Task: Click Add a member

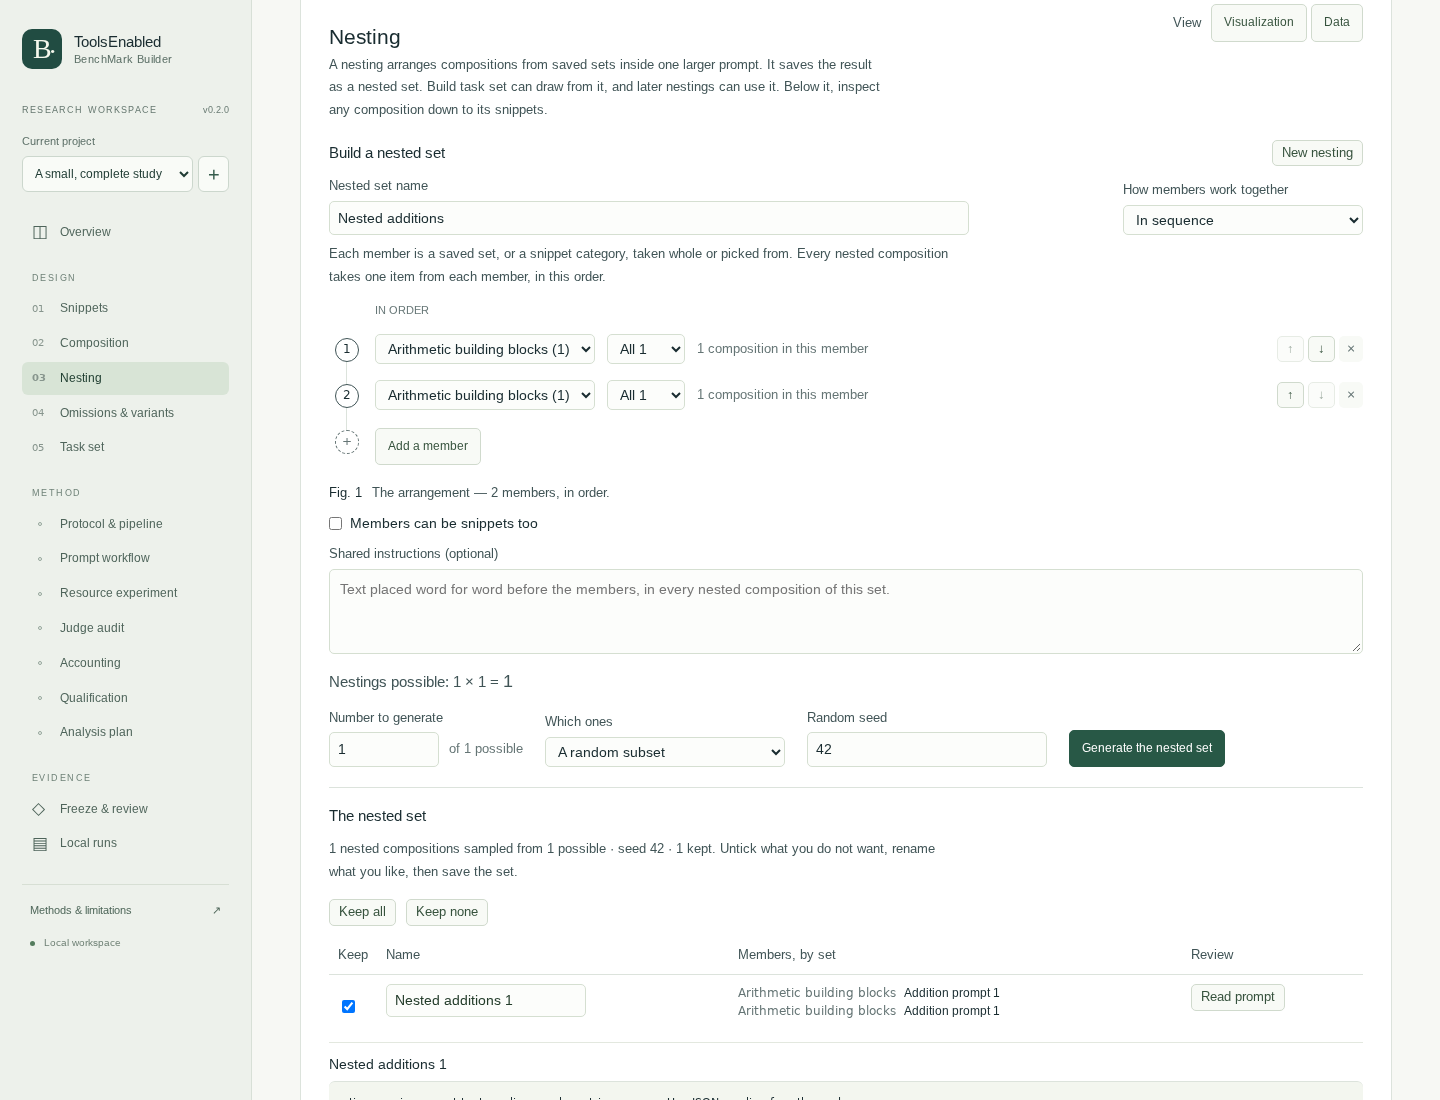Action: (428, 446)
